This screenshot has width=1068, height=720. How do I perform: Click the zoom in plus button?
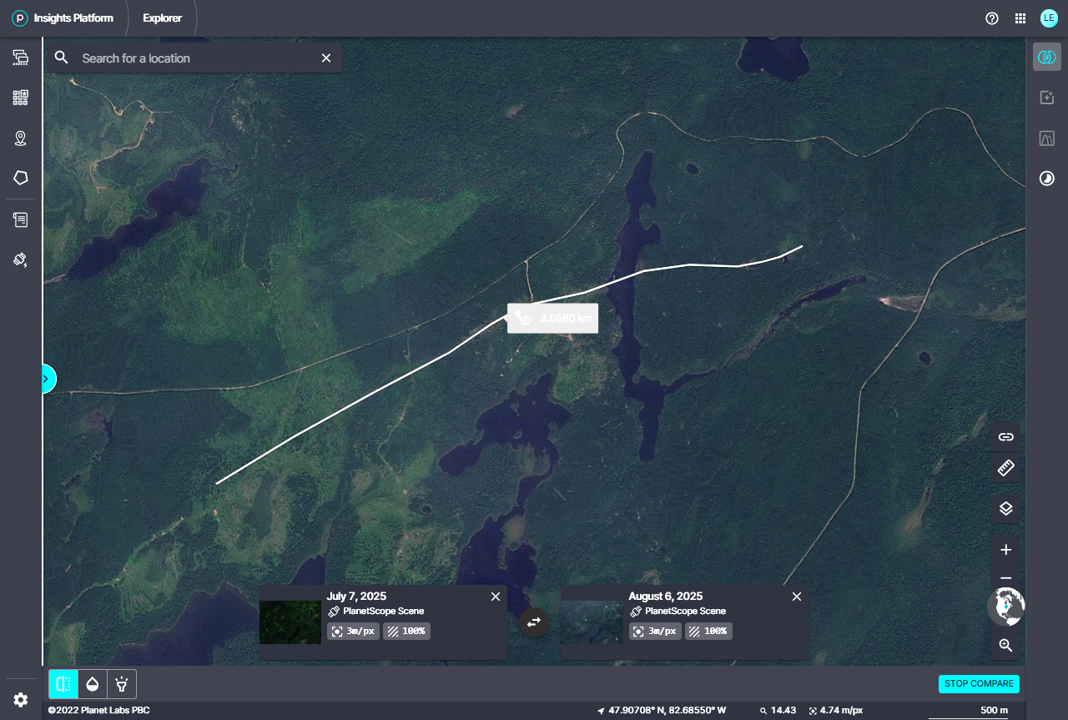[x=1006, y=550]
